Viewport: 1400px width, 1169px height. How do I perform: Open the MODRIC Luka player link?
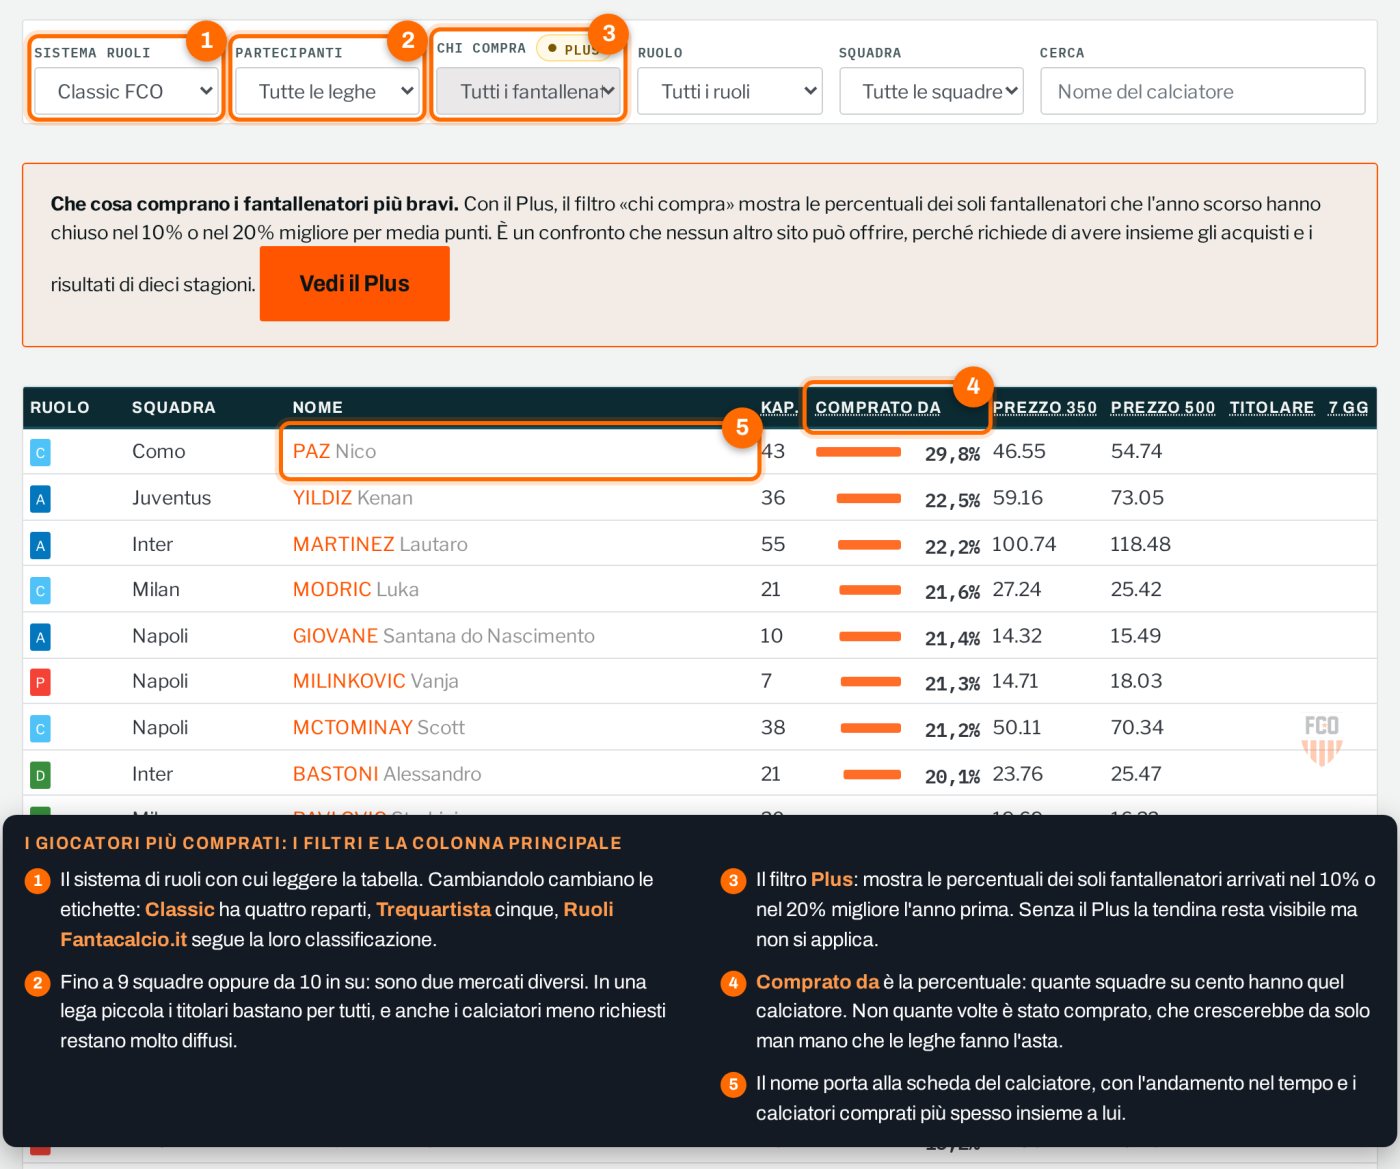tap(356, 590)
